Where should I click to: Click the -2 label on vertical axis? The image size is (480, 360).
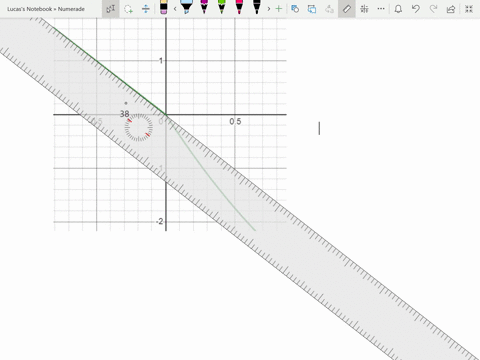click(159, 221)
